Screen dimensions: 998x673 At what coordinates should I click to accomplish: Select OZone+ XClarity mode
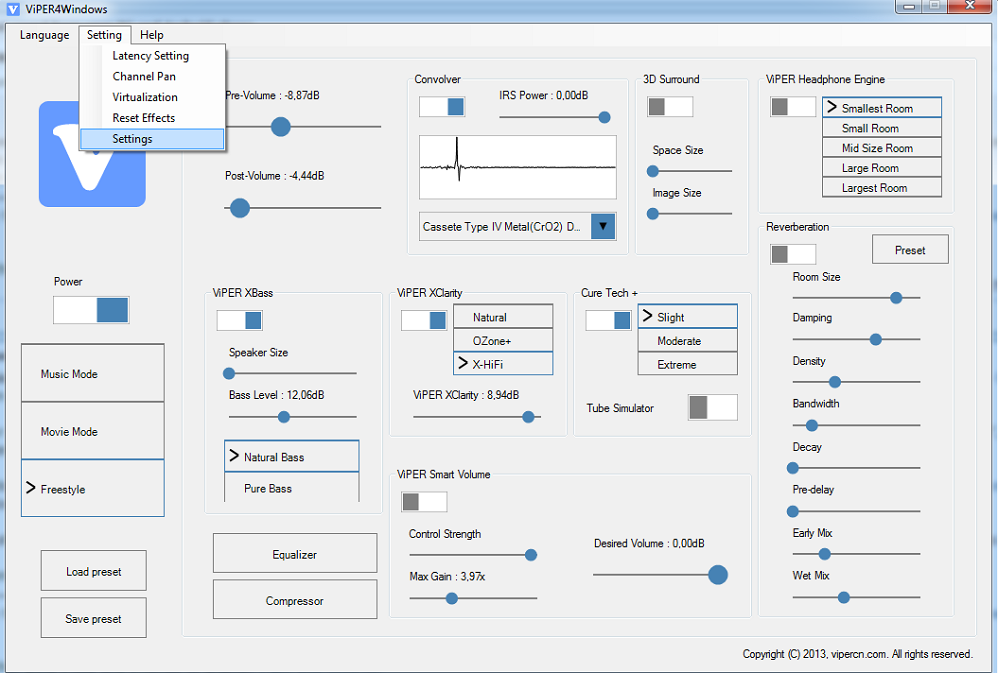[x=503, y=340]
